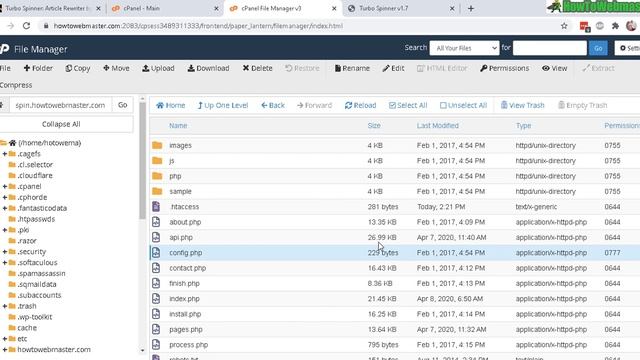Sort by the Size column header
The height and width of the screenshot is (360, 640).
[x=374, y=126]
